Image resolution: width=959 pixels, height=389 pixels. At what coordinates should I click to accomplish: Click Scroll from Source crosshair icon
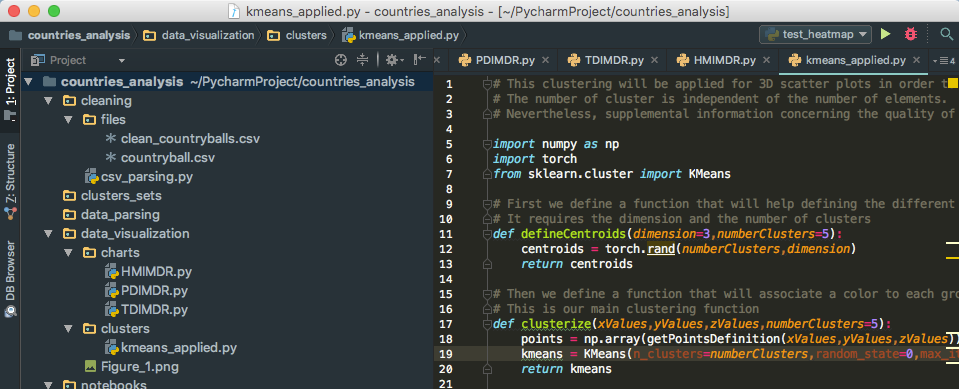coord(341,59)
